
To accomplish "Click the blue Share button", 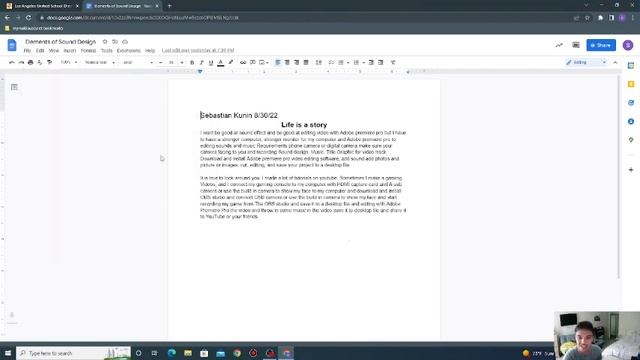I will click(601, 45).
